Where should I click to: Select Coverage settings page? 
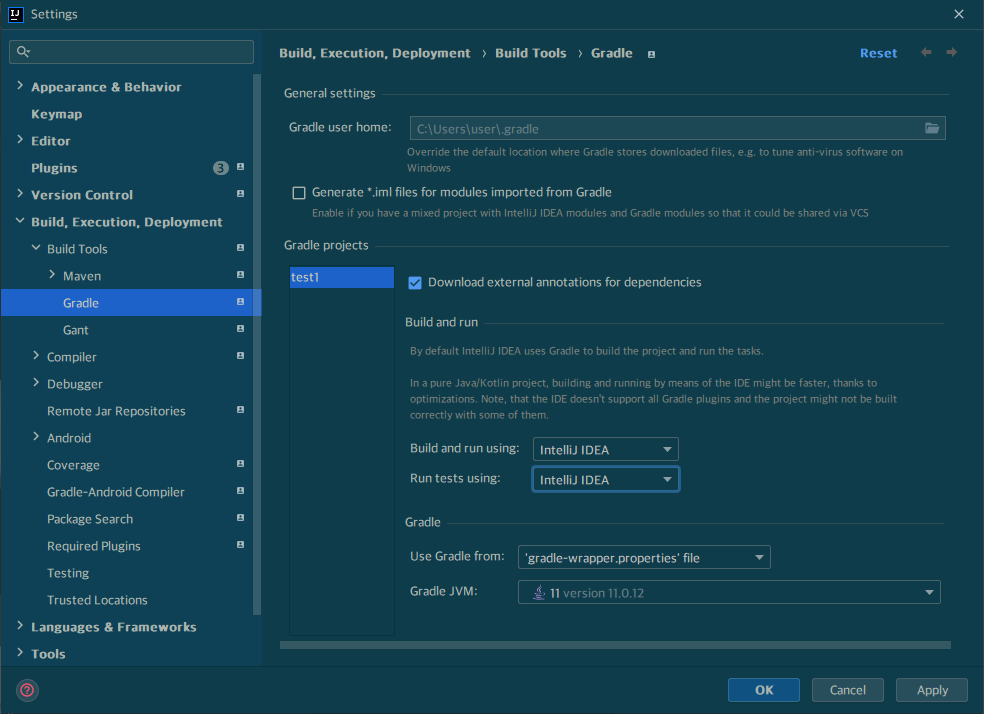click(73, 464)
